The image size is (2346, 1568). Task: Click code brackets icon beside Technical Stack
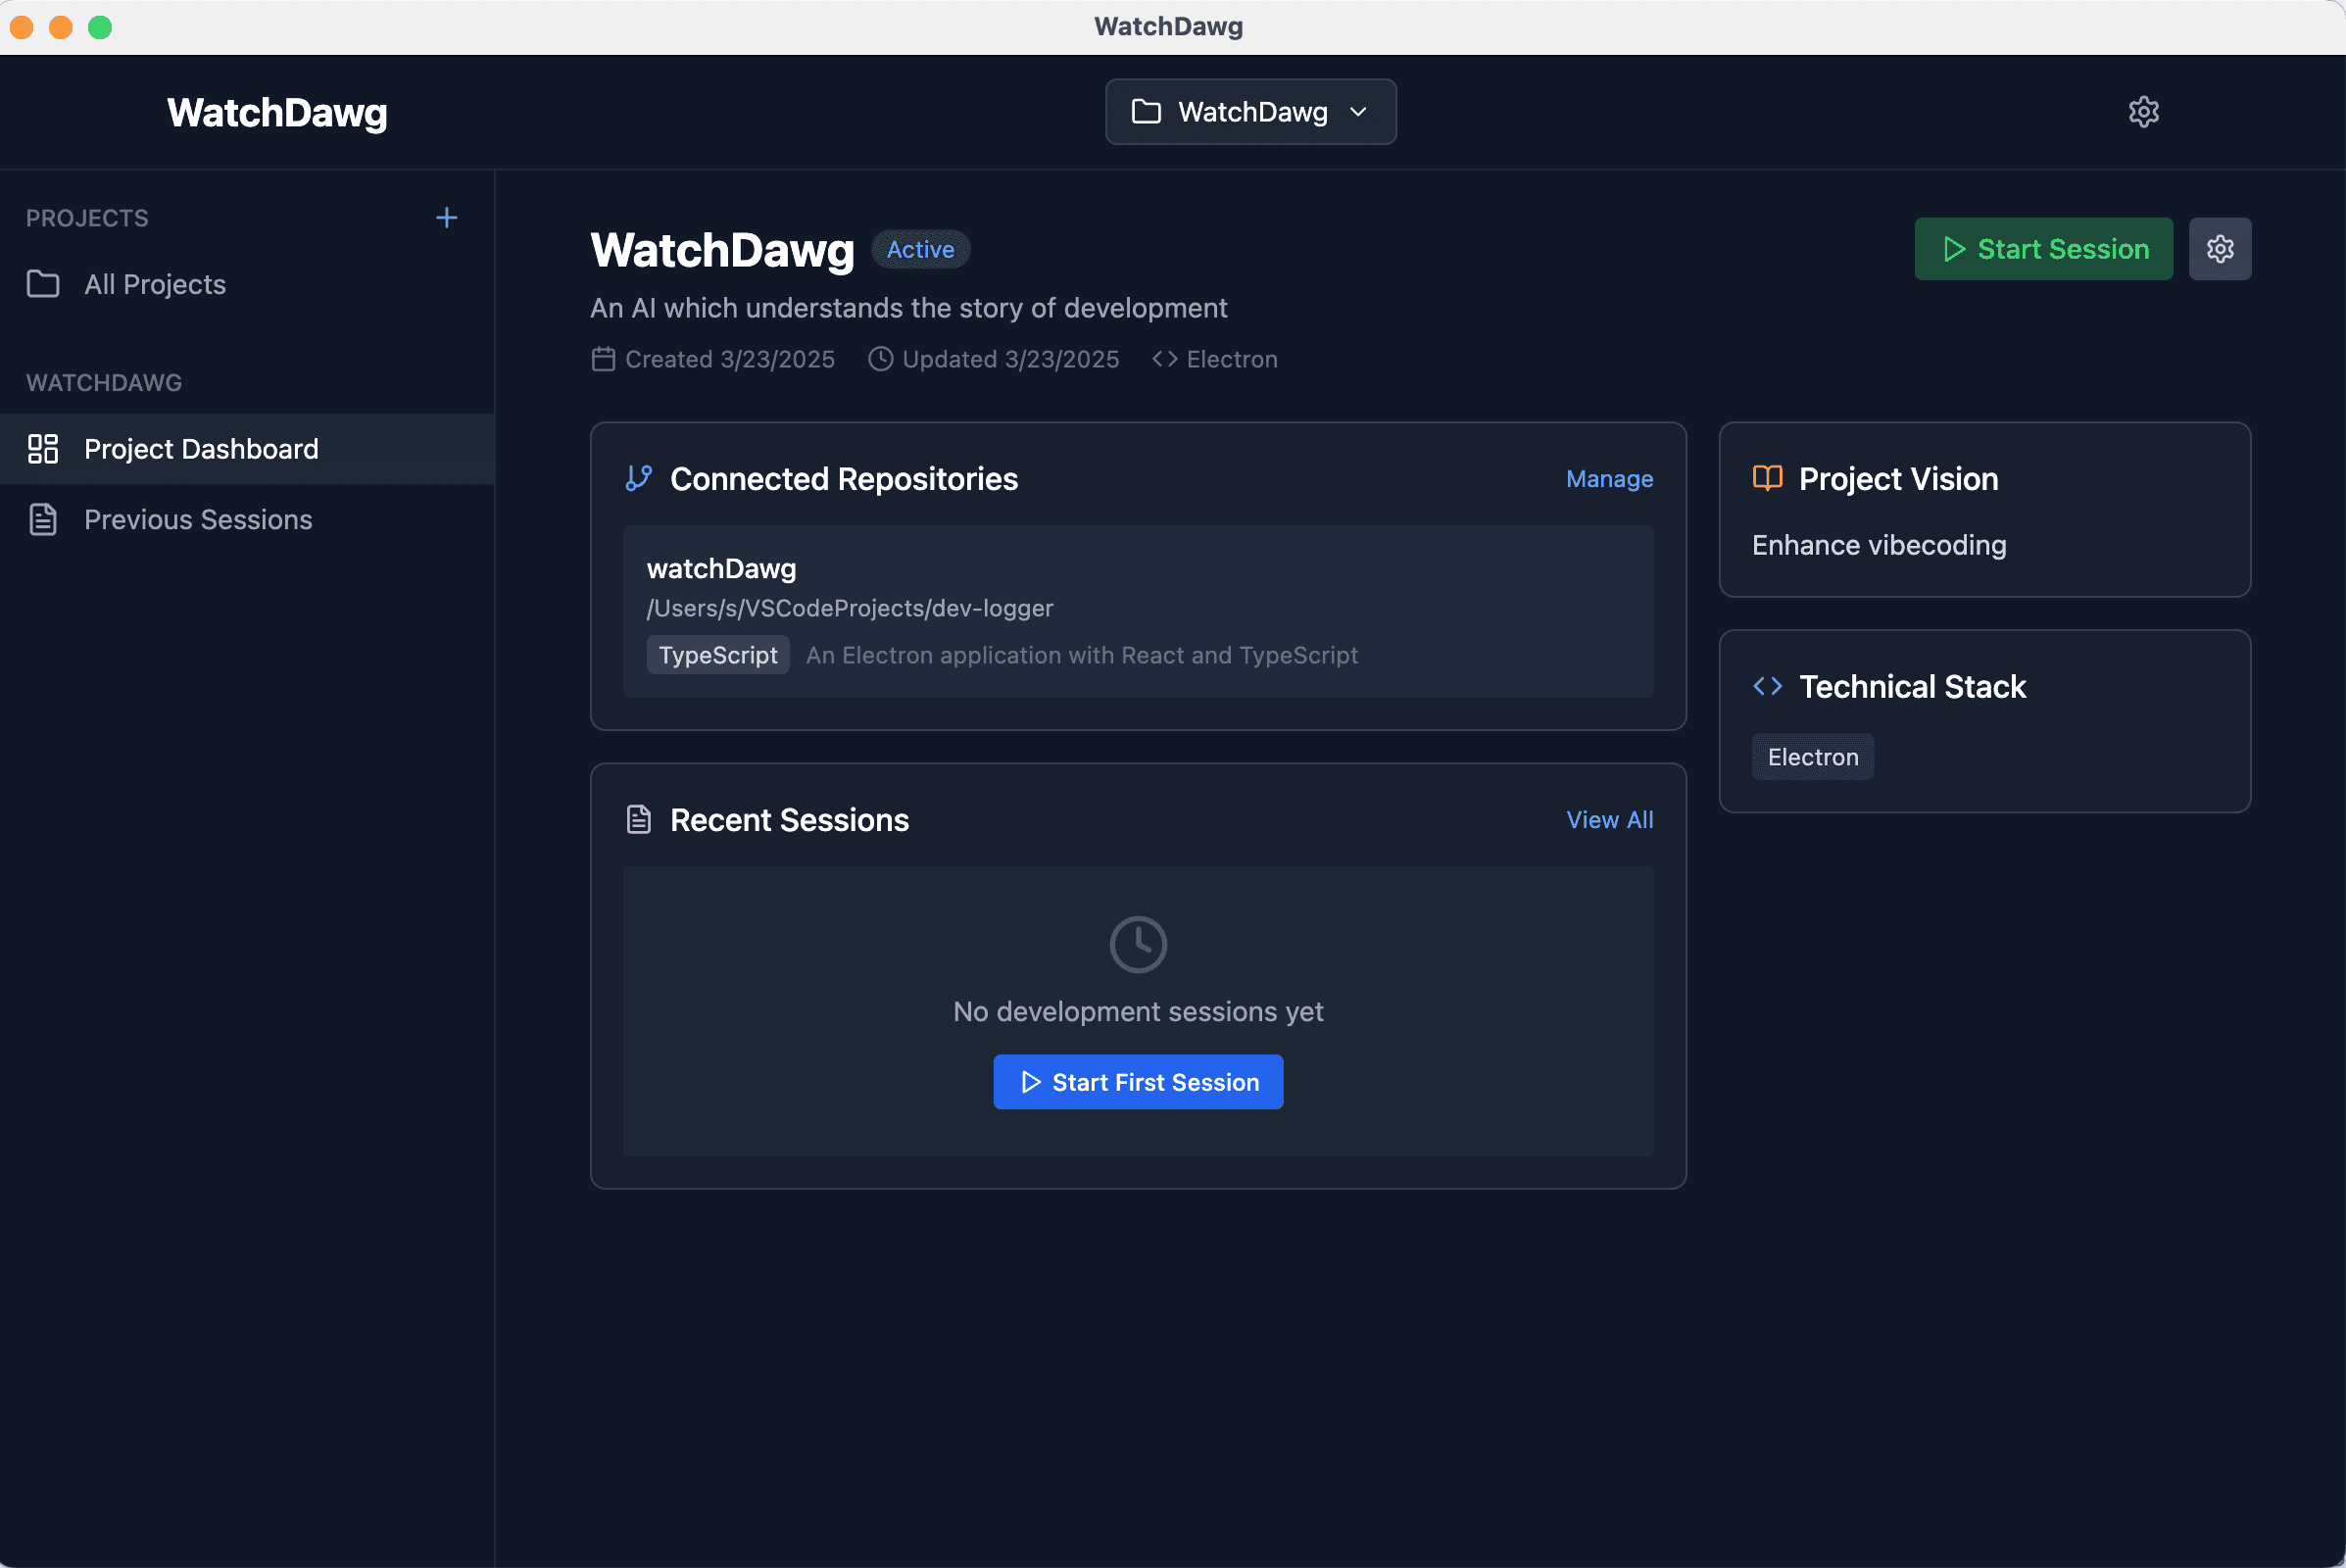click(1767, 687)
